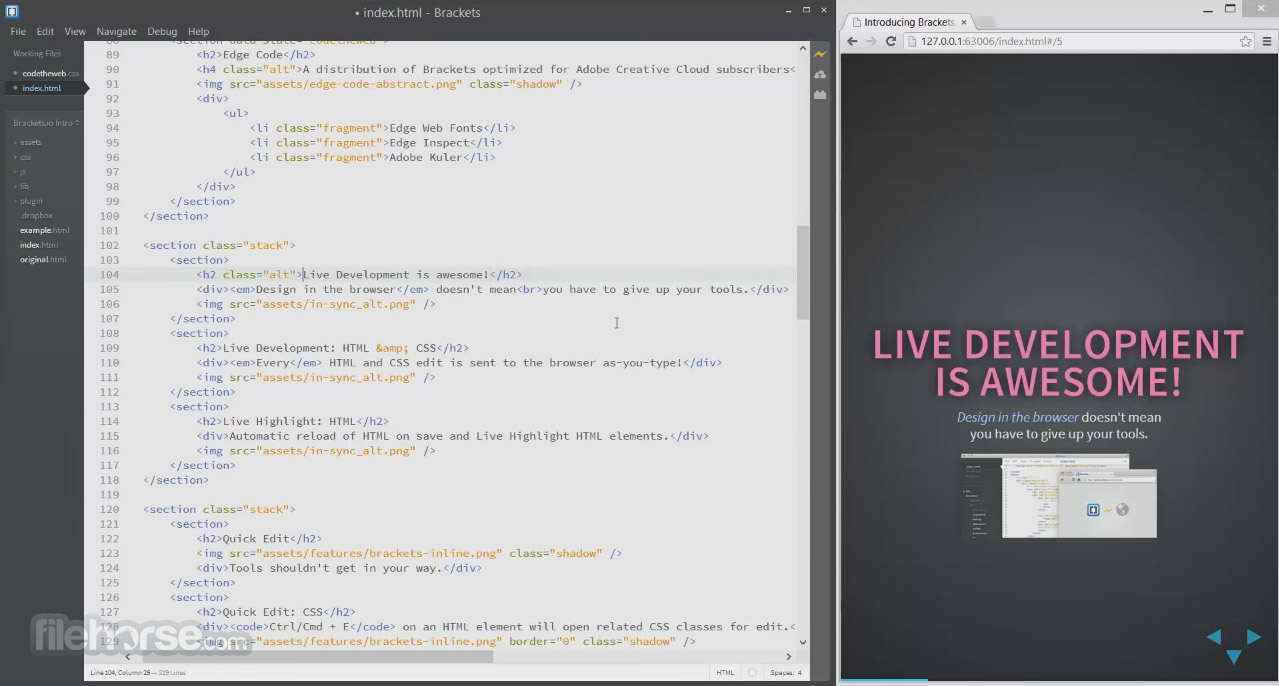
Task: Open the Help menu
Action: tap(199, 32)
